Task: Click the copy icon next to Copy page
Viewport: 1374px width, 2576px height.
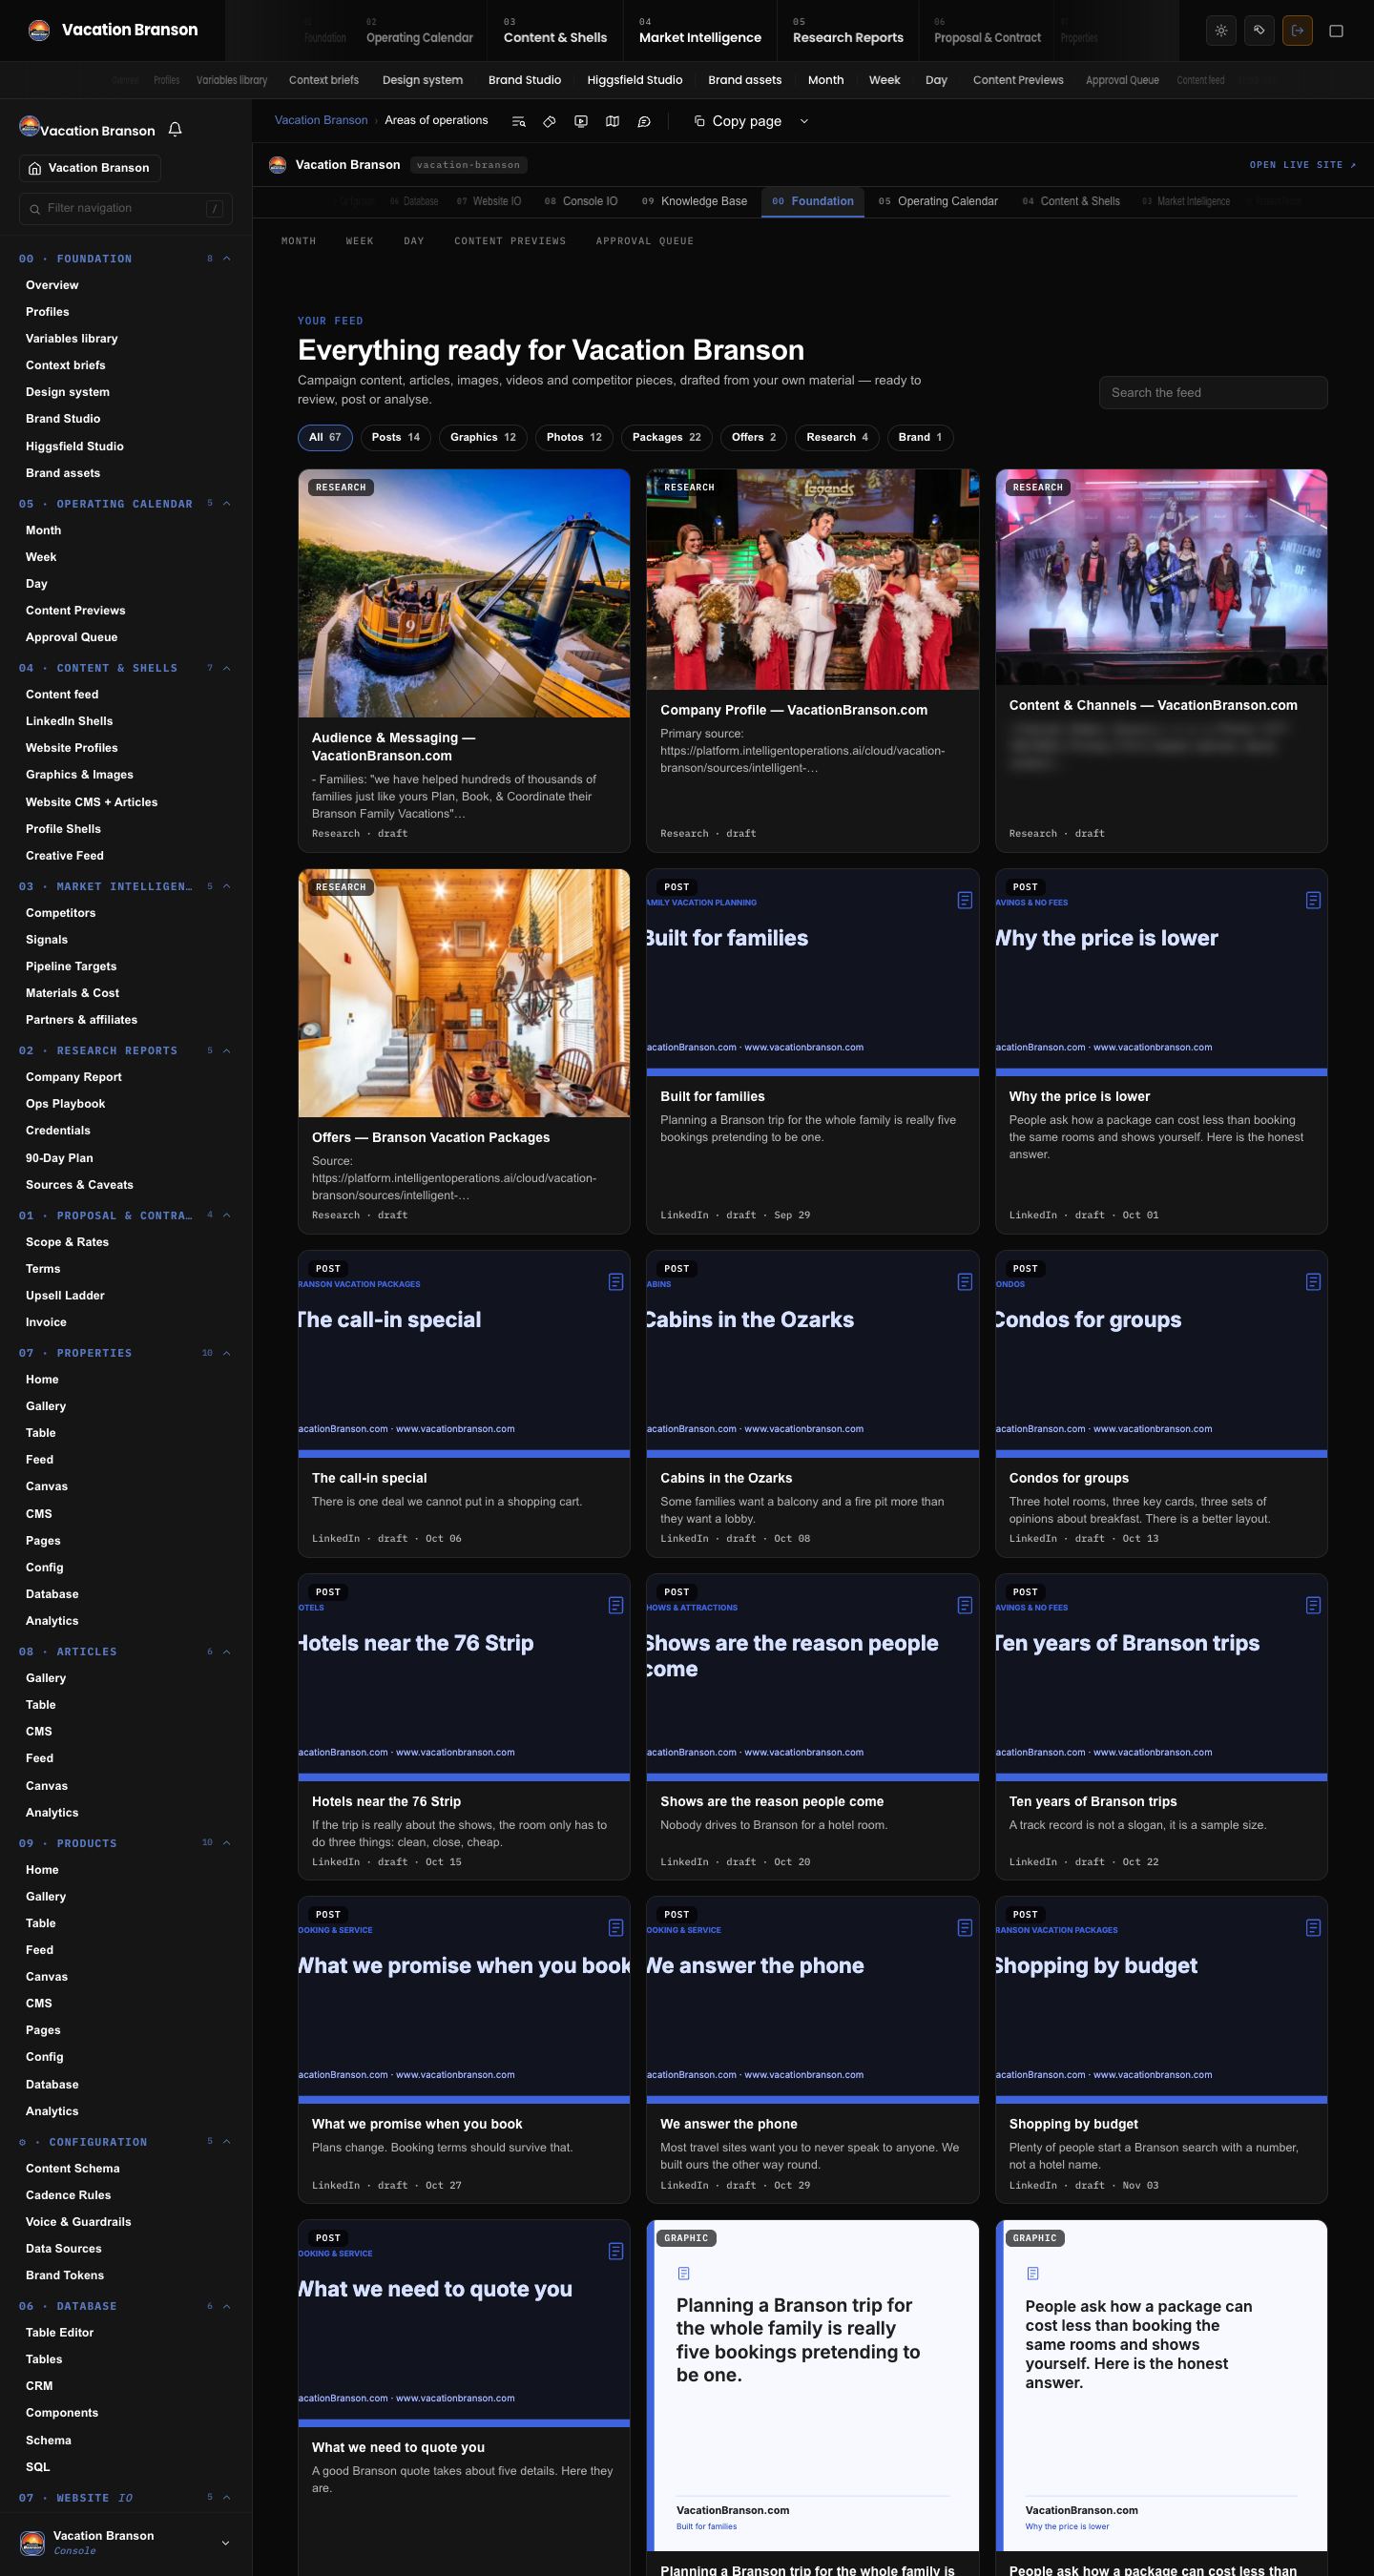Action: coord(700,121)
